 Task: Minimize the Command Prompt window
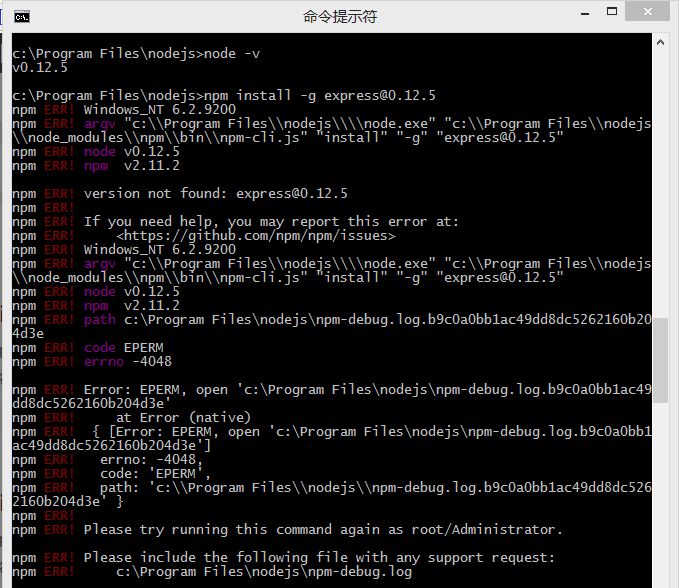585,13
